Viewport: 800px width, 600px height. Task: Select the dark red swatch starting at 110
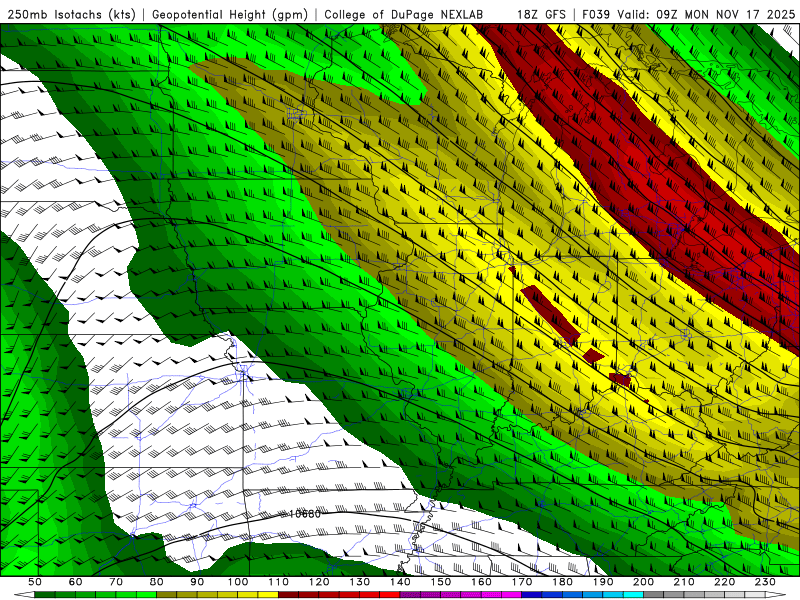pos(288,594)
